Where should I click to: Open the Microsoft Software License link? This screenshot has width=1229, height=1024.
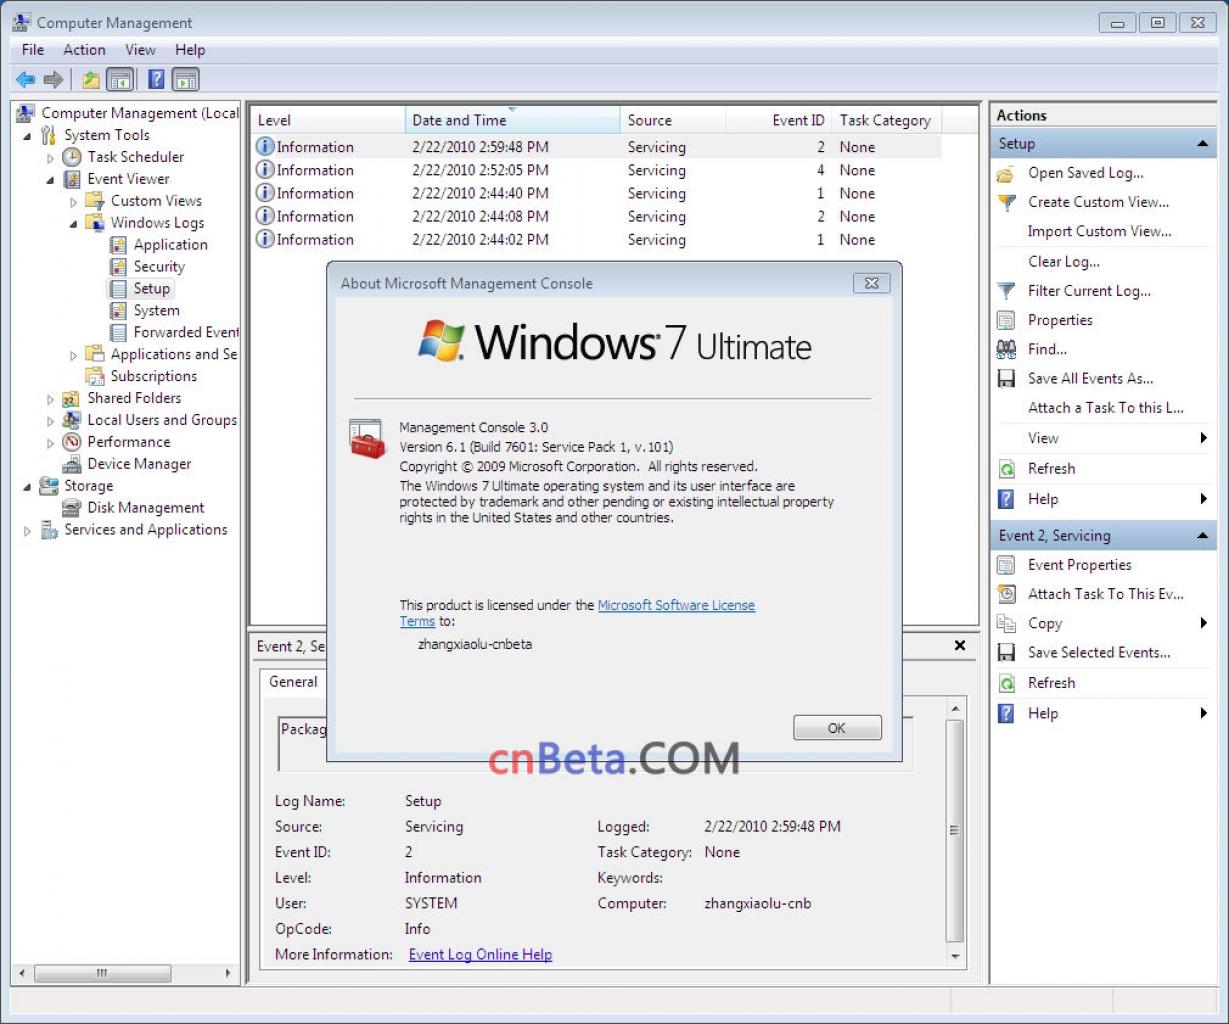676,605
